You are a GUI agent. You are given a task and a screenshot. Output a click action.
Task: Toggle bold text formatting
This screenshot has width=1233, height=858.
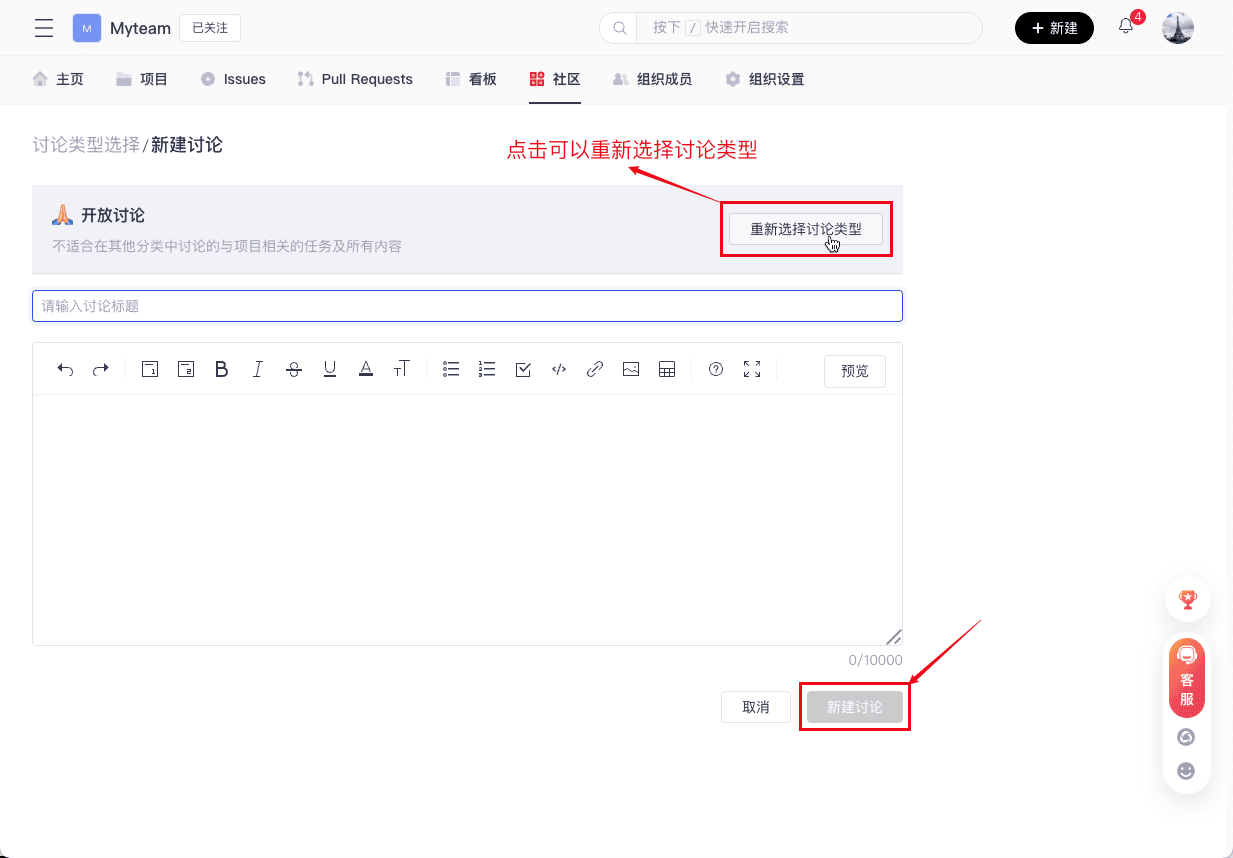point(222,370)
